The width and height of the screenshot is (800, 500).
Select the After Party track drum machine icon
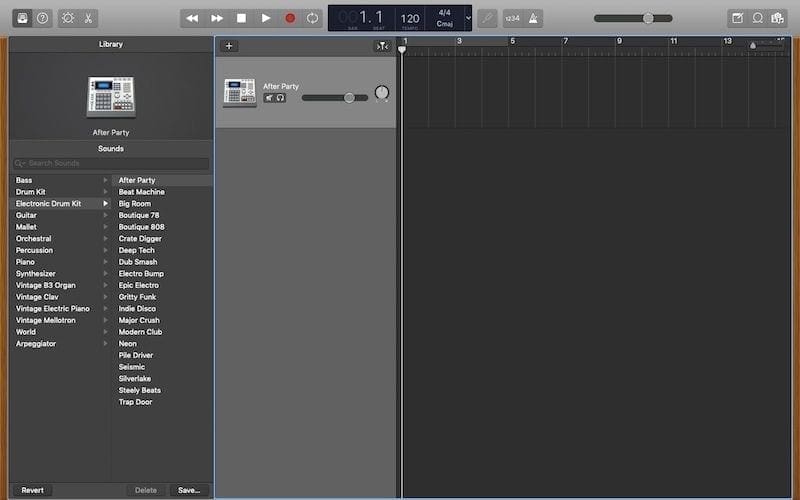coord(240,92)
